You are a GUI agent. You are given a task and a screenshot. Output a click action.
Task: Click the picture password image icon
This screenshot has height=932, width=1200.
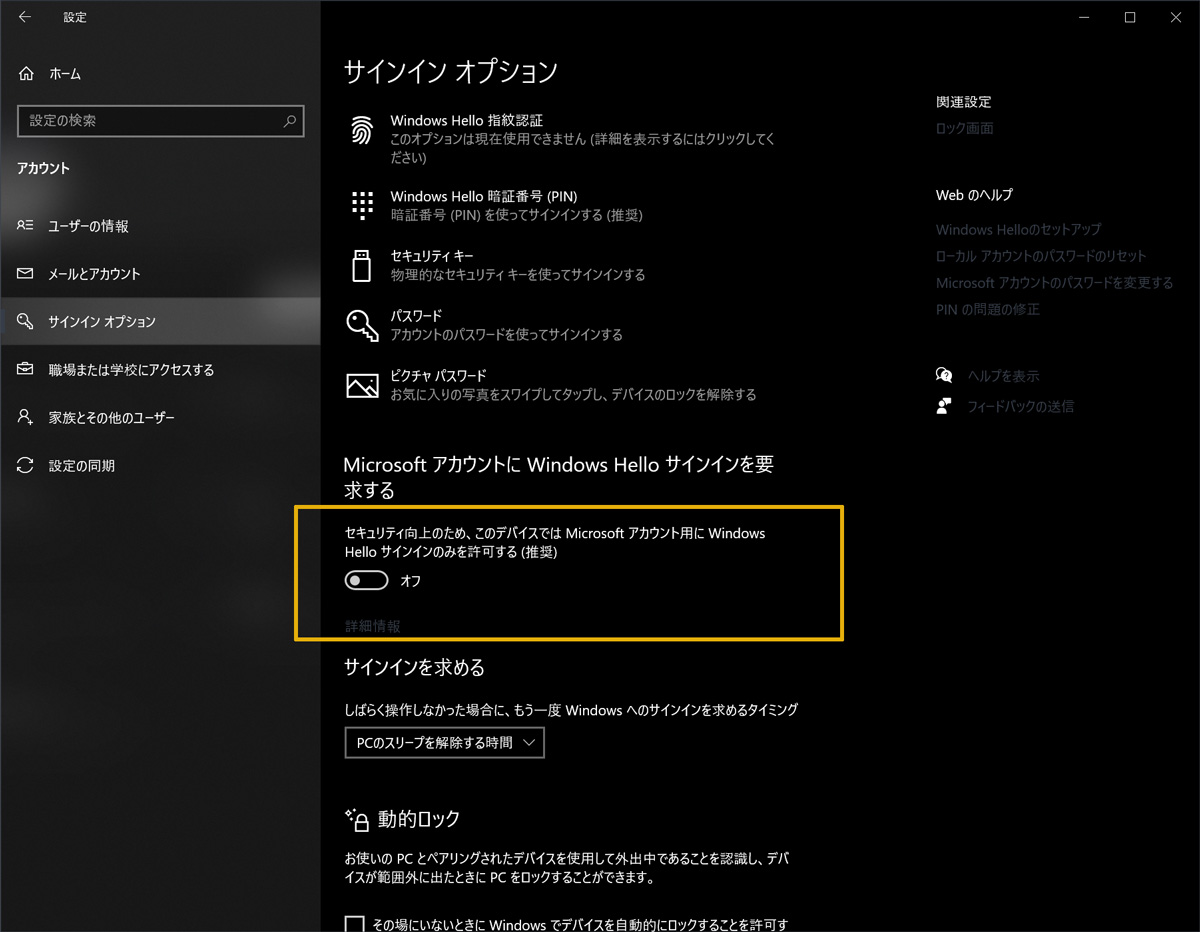361,385
